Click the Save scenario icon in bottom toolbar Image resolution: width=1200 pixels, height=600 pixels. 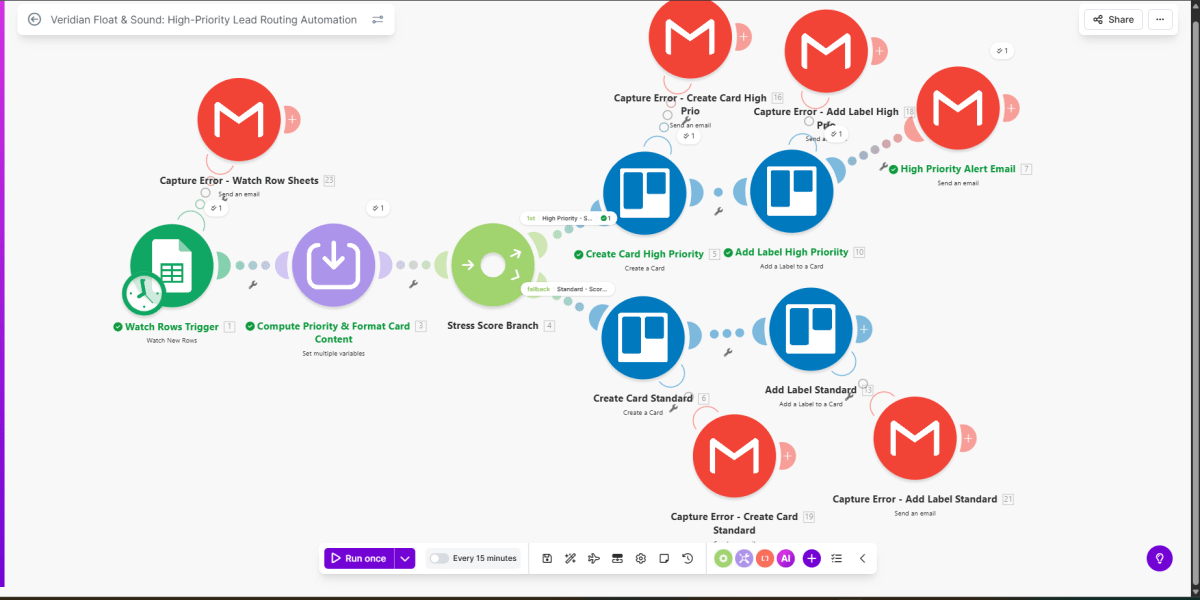tap(547, 558)
